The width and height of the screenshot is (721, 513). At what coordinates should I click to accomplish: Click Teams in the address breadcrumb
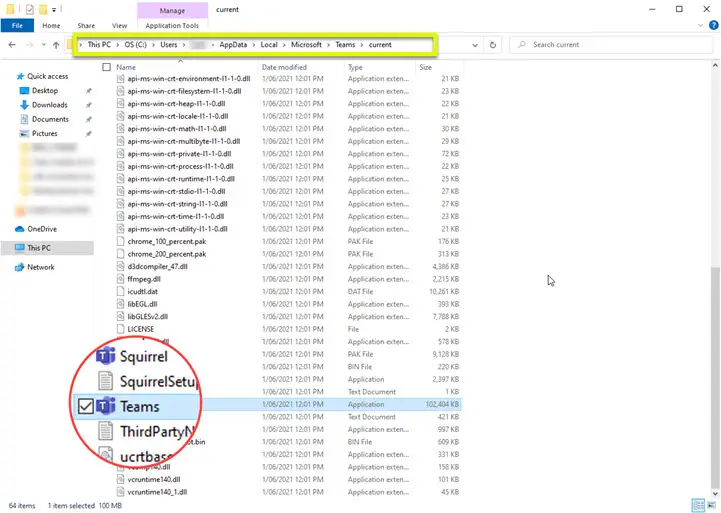(345, 45)
